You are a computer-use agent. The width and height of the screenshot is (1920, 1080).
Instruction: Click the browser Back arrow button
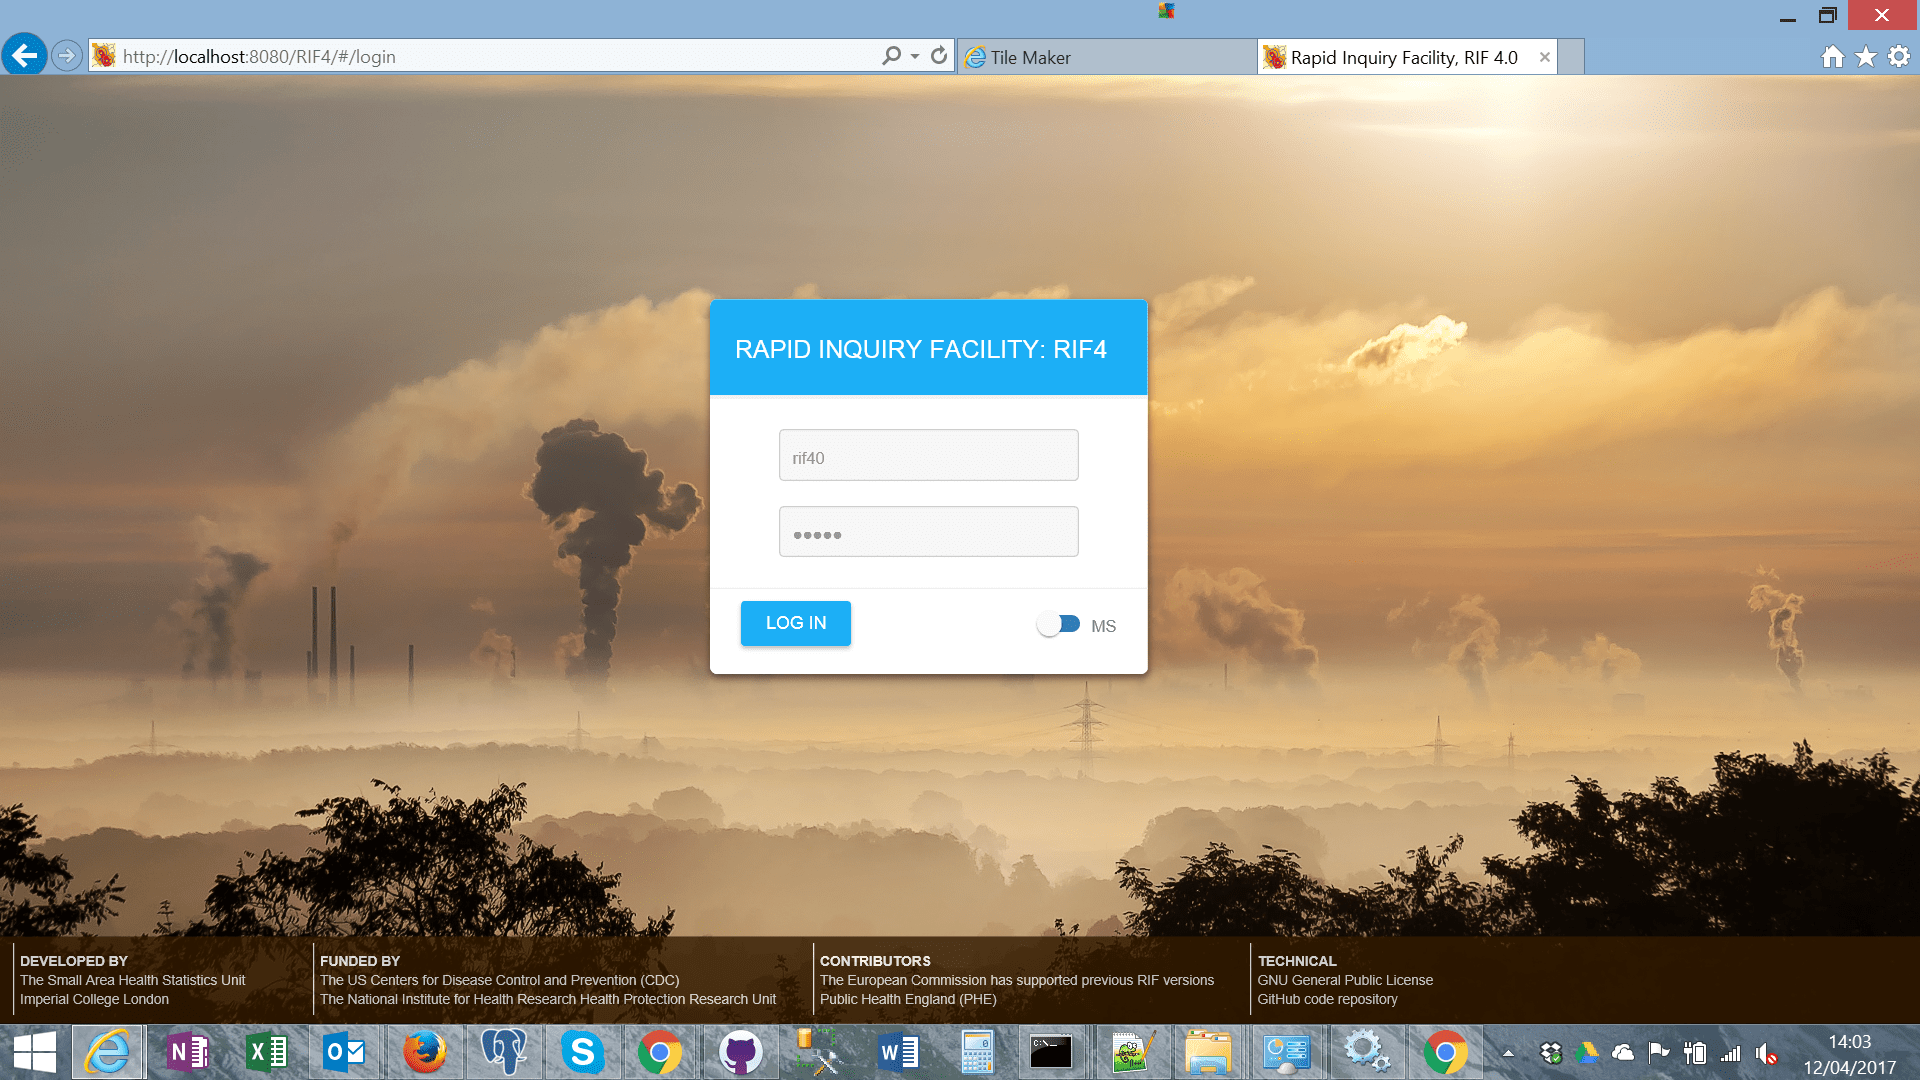[x=25, y=55]
